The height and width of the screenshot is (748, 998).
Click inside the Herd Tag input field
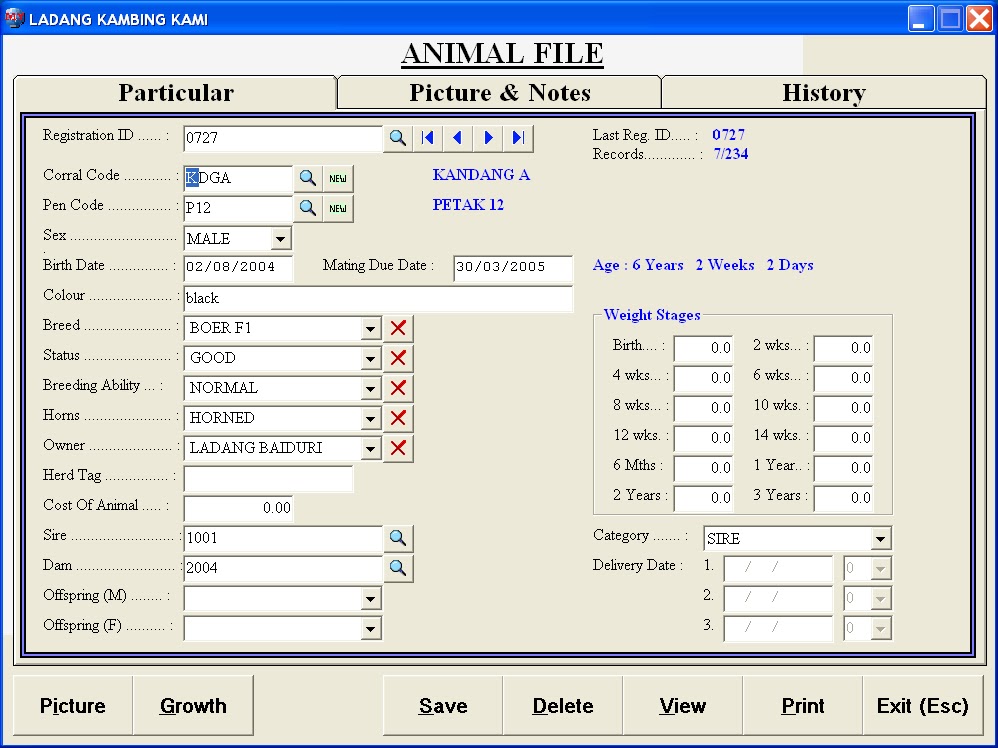tap(266, 478)
